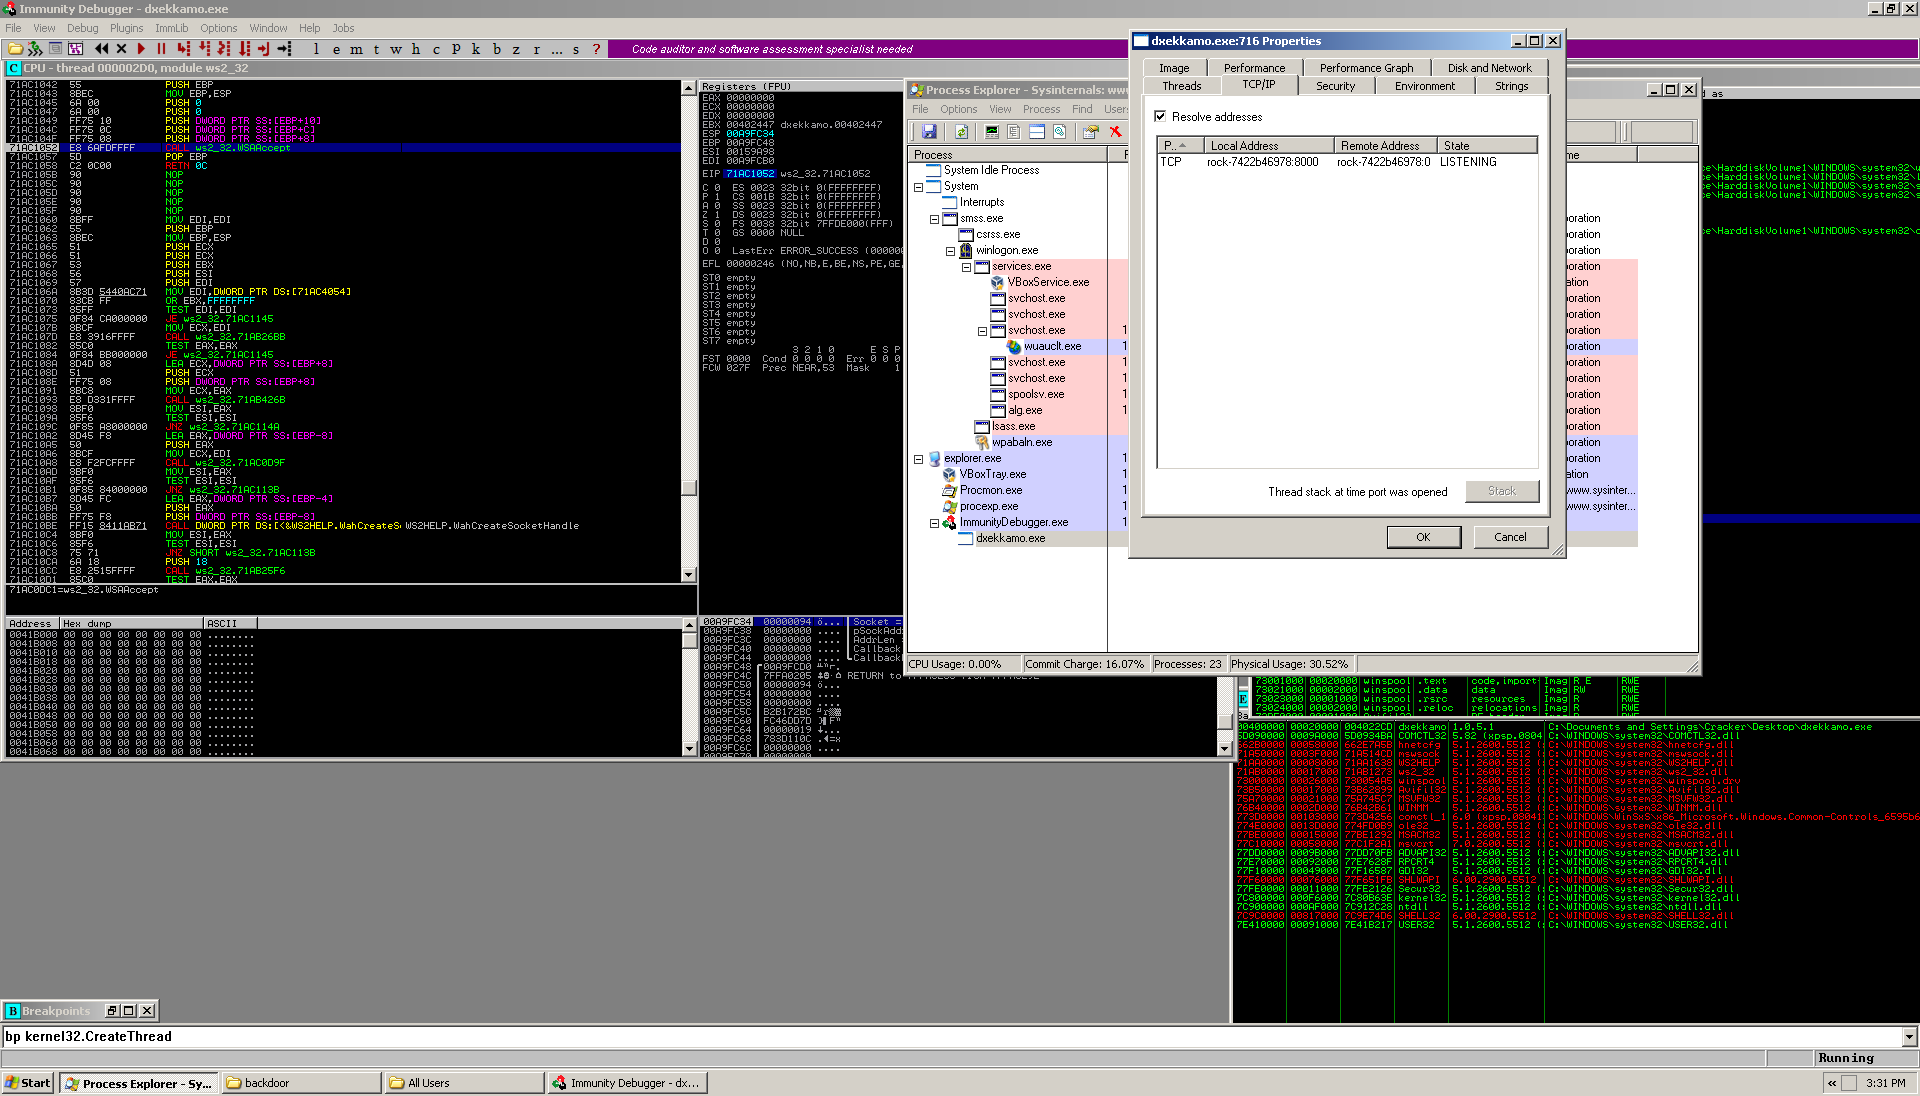Open Immunity Debugger Plugins menu
Screen dimensions: 1920x1096
(126, 28)
